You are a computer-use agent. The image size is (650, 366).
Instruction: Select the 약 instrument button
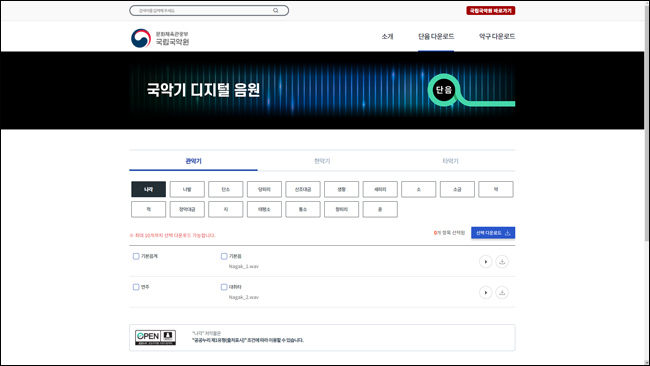pyautogui.click(x=496, y=189)
